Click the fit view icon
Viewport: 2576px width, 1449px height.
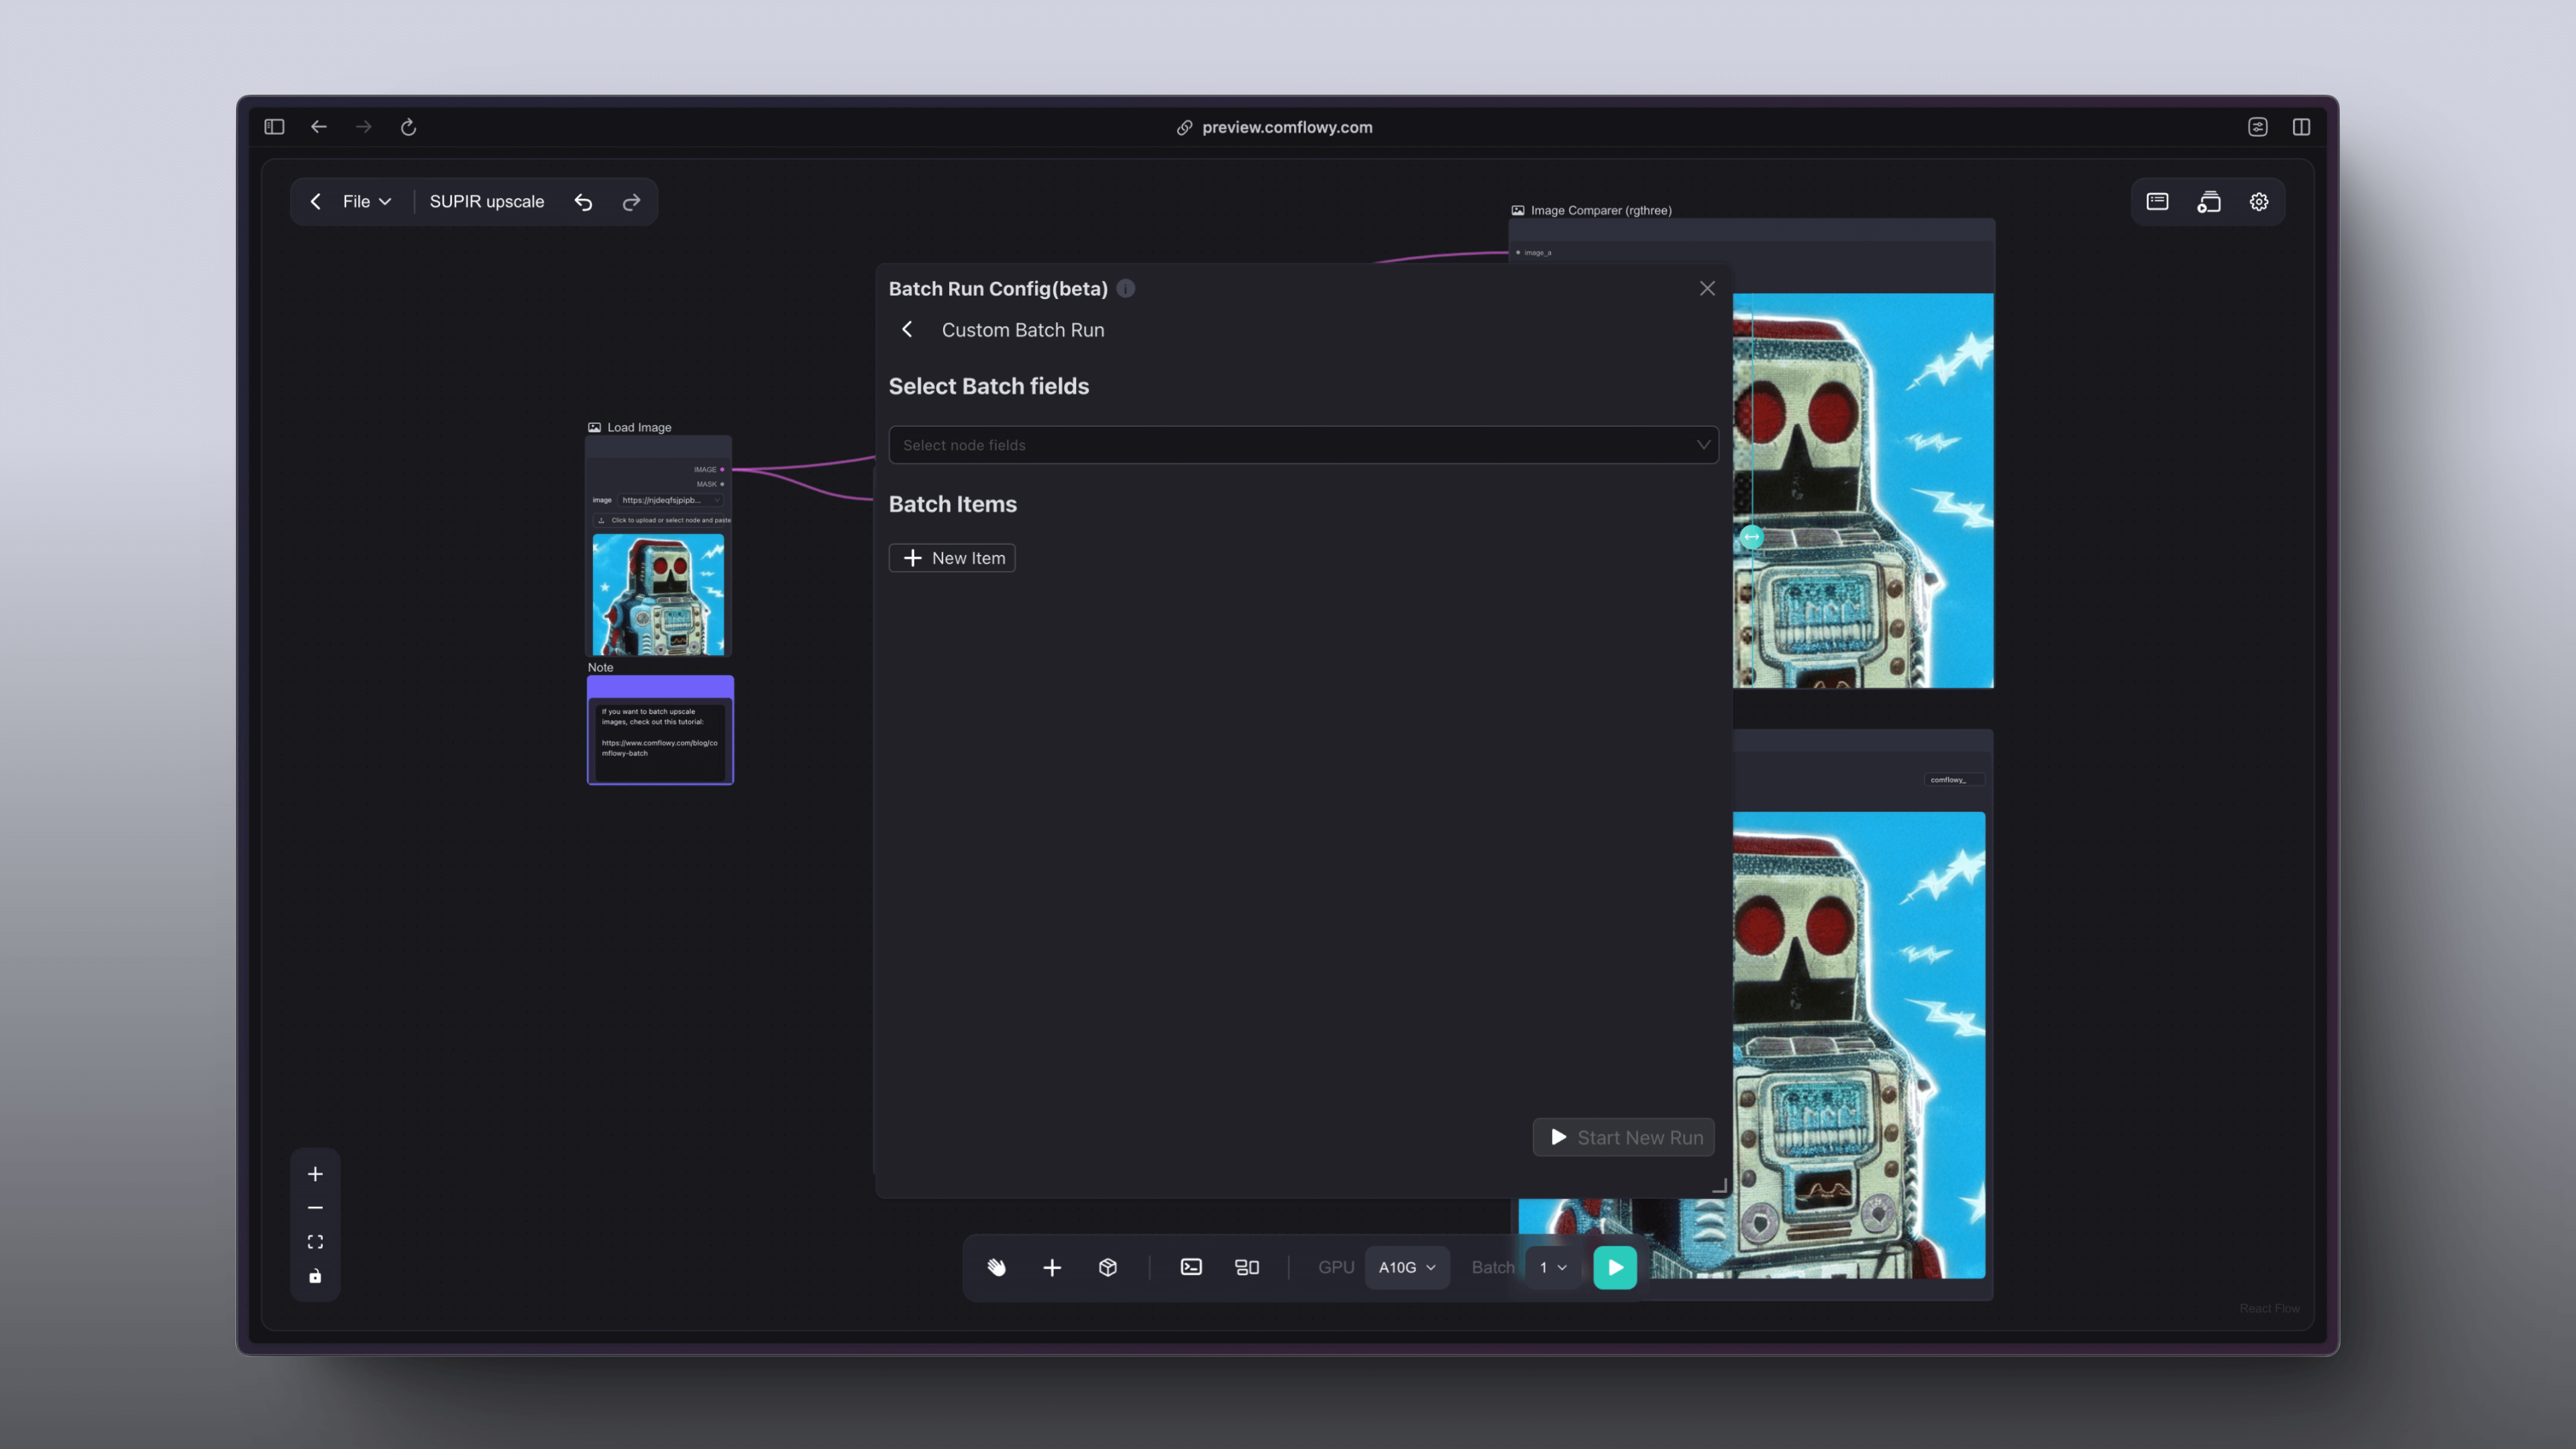315,1242
